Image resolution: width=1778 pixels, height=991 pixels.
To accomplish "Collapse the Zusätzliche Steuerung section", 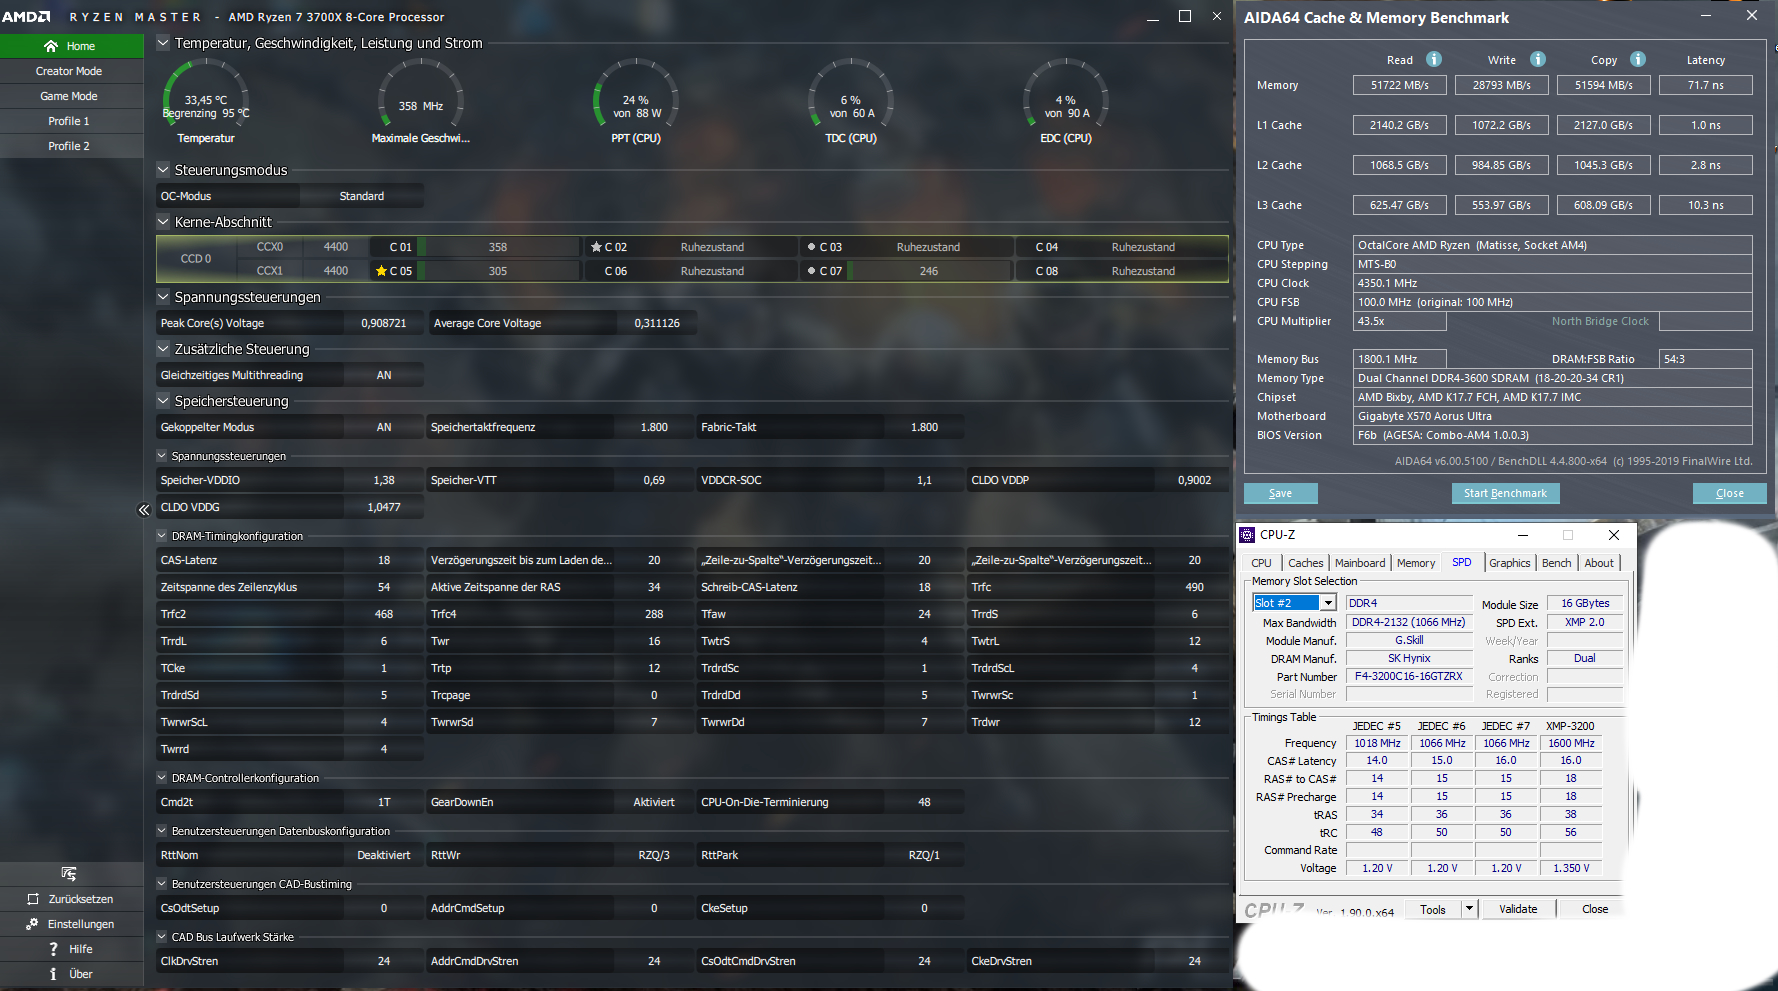I will (x=163, y=349).
